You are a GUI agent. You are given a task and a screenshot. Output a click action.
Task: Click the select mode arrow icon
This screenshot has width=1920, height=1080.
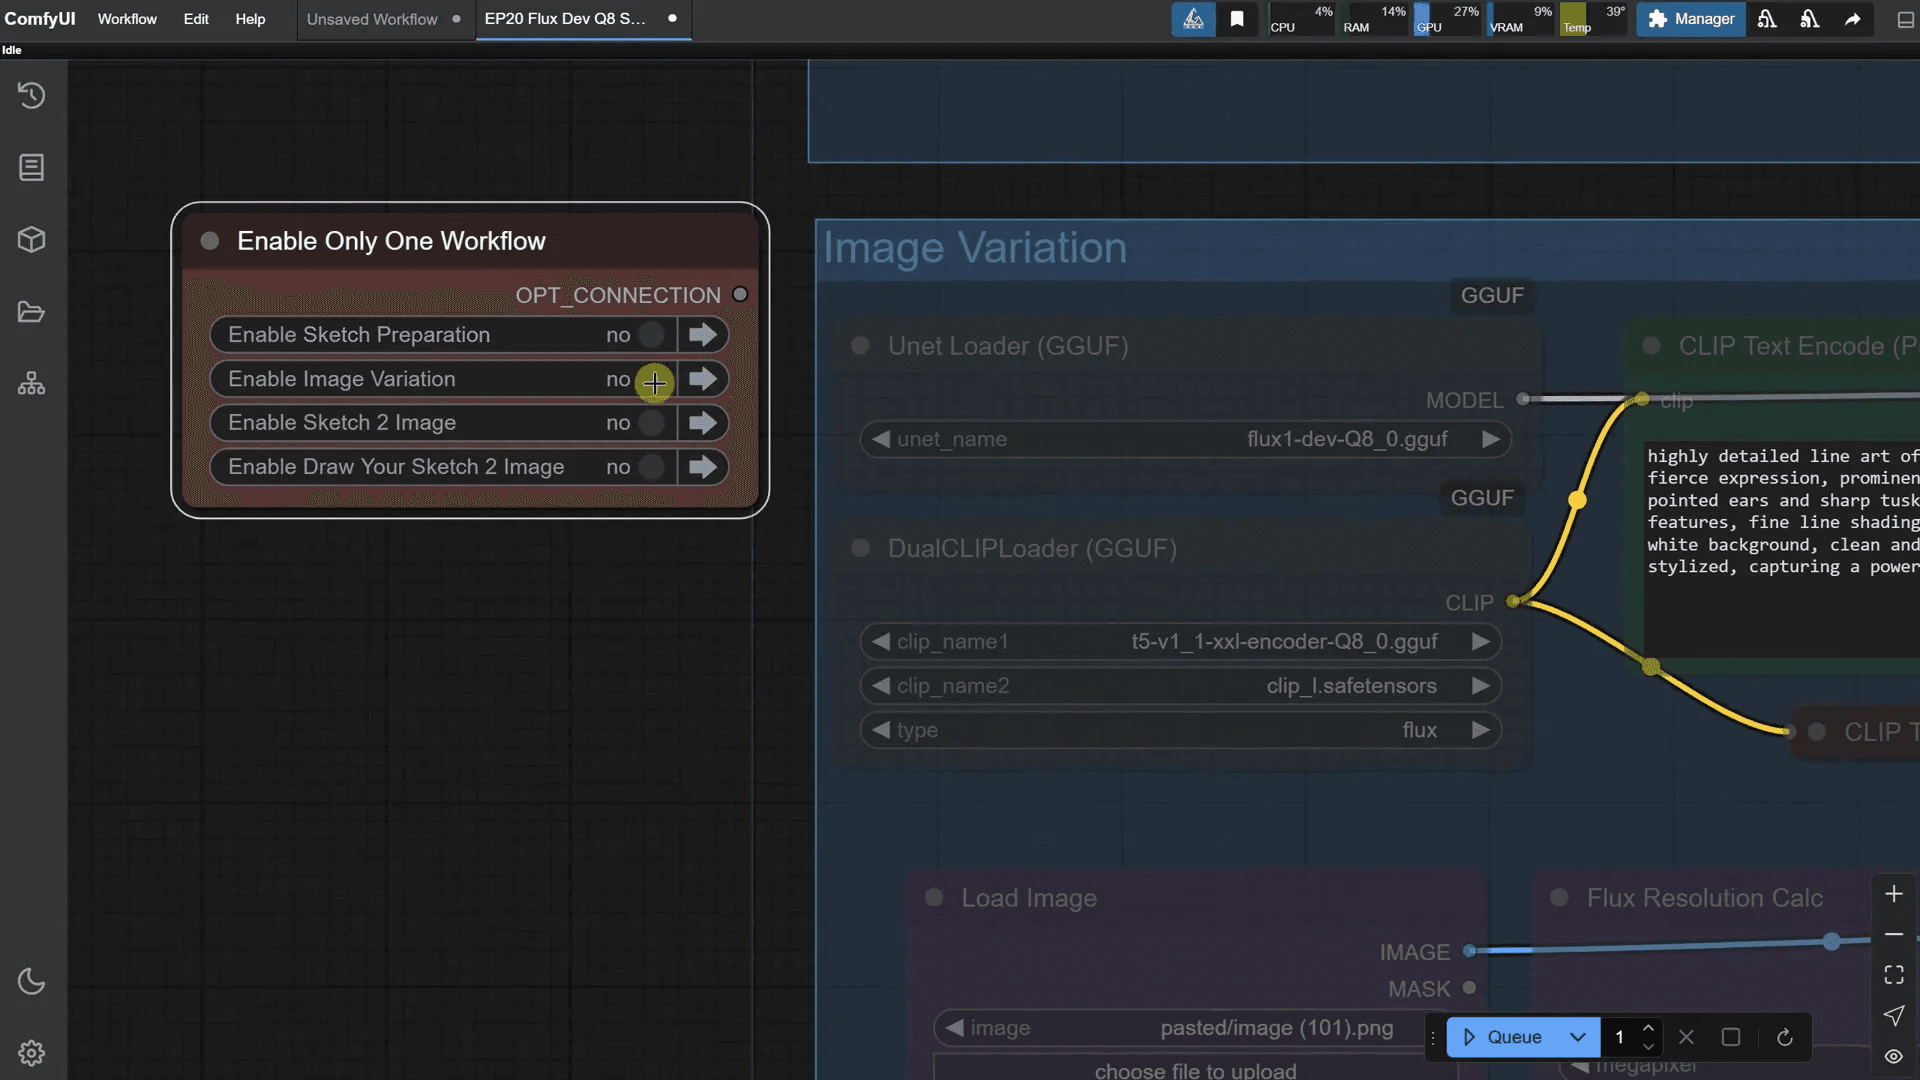pos(1894,1016)
